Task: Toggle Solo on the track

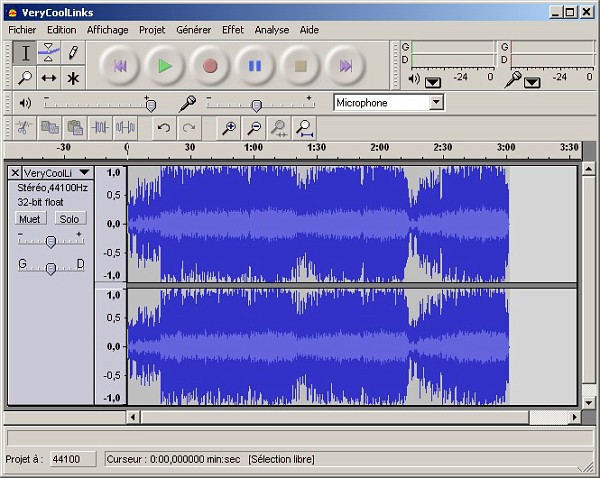Action: (70, 219)
